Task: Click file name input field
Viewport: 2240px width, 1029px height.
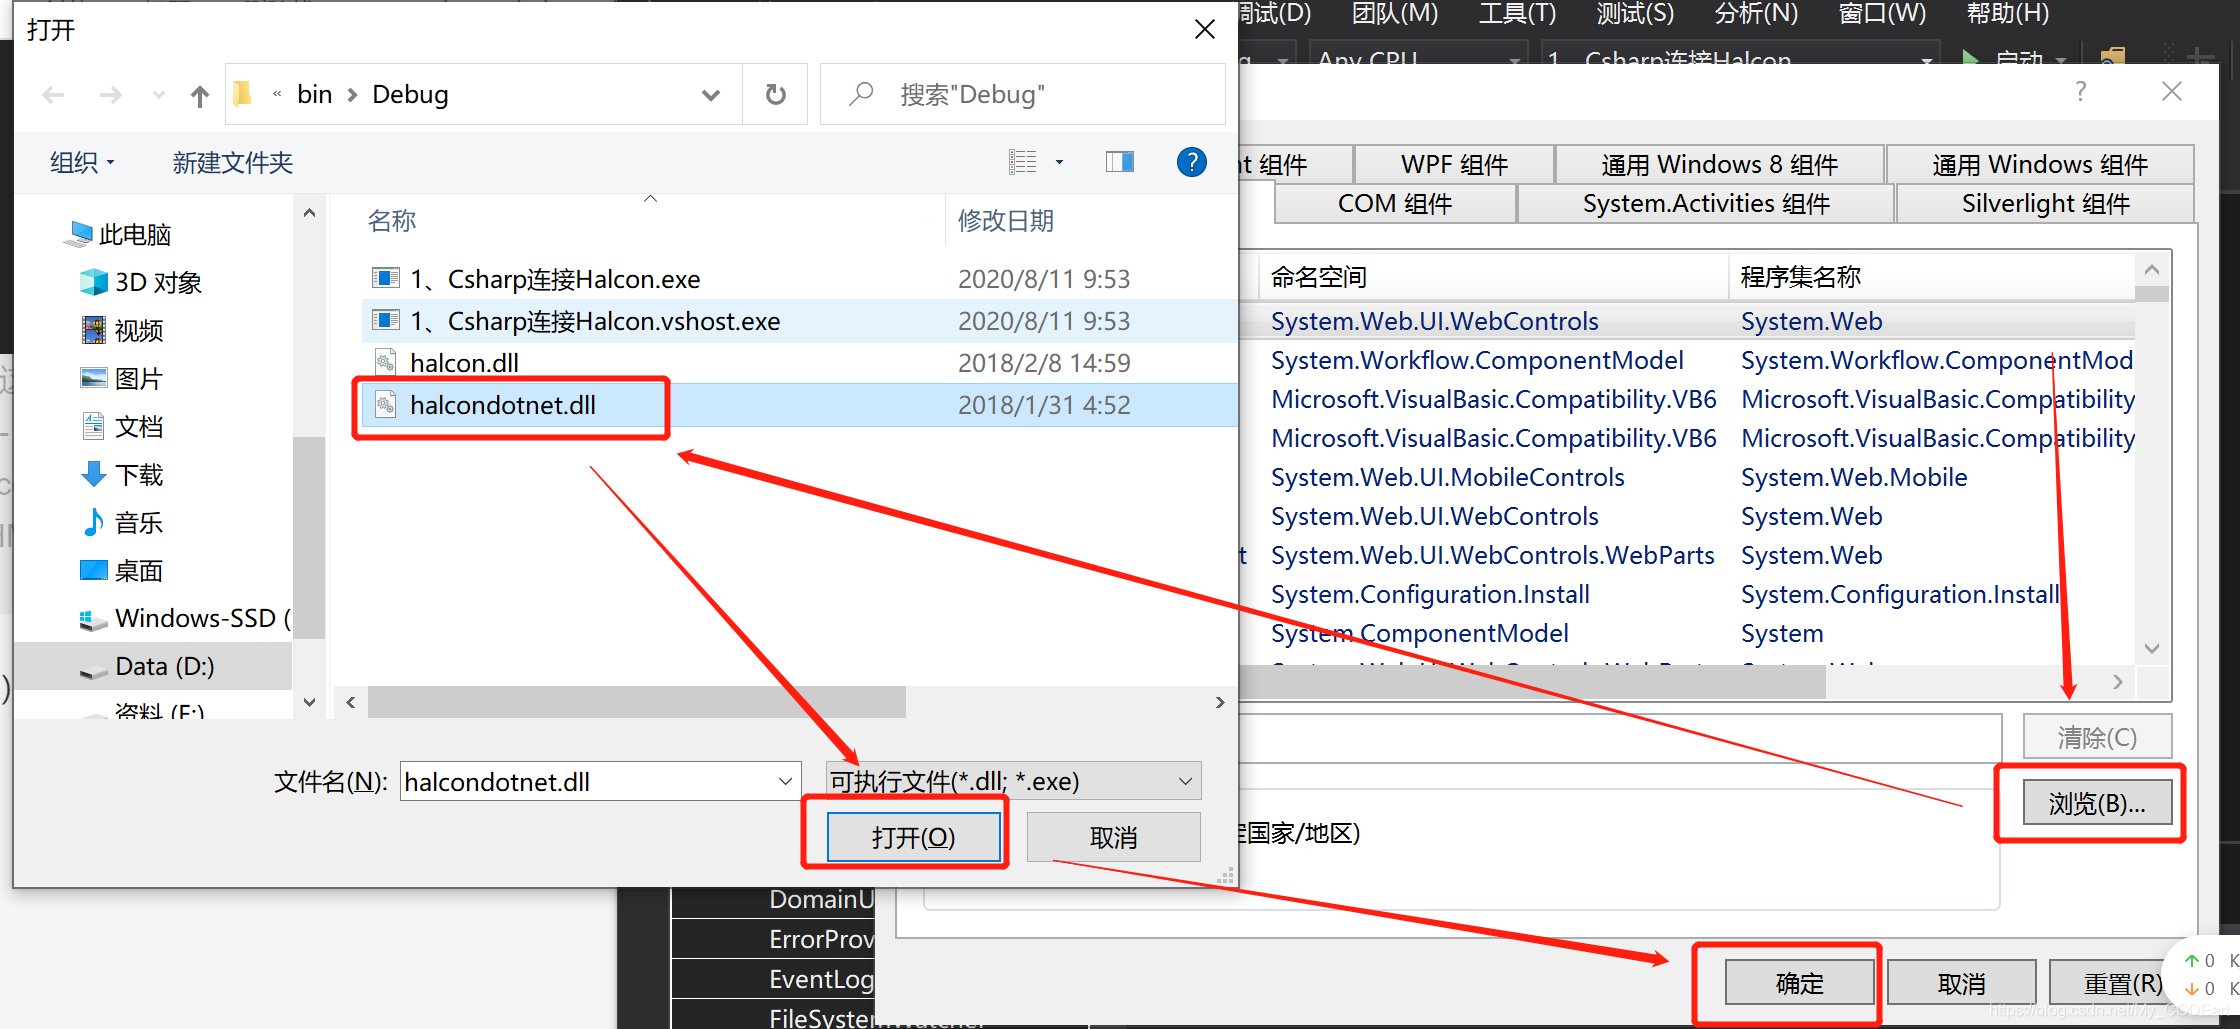Action: 587,781
